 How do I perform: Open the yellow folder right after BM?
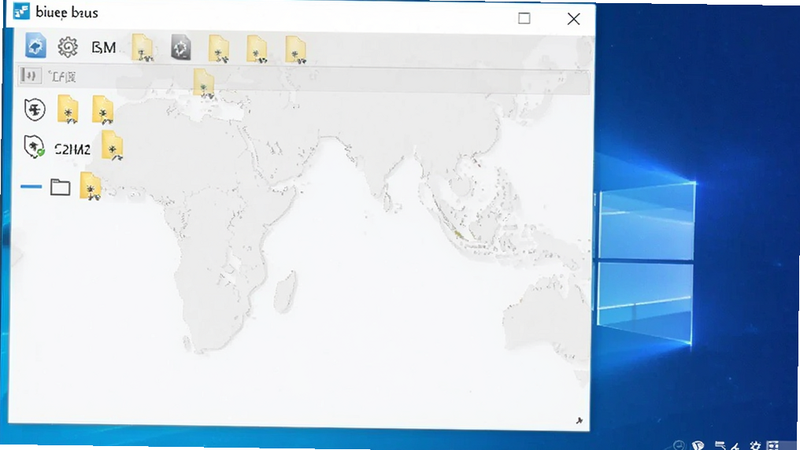[x=142, y=48]
